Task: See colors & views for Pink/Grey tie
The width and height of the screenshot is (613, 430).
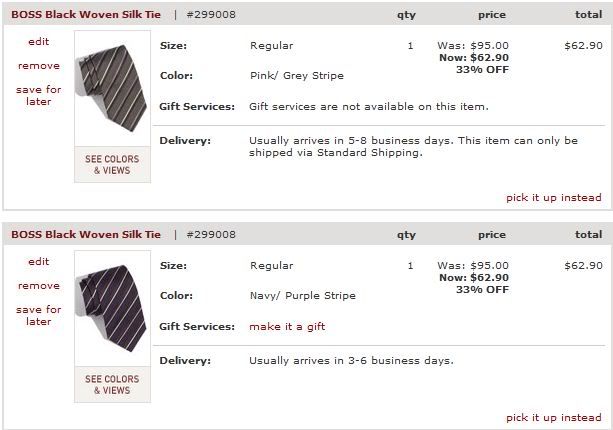Action: 112,165
